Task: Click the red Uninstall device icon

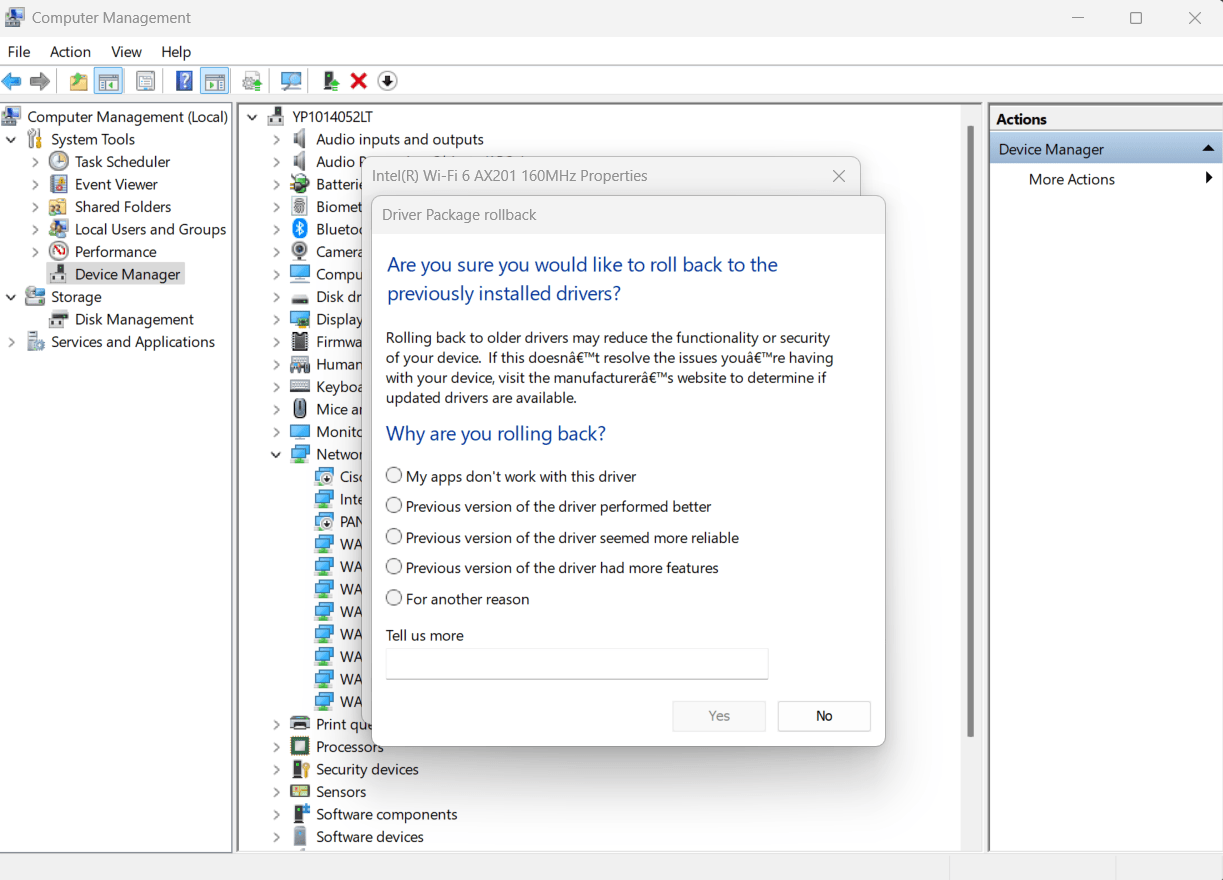Action: (x=359, y=81)
